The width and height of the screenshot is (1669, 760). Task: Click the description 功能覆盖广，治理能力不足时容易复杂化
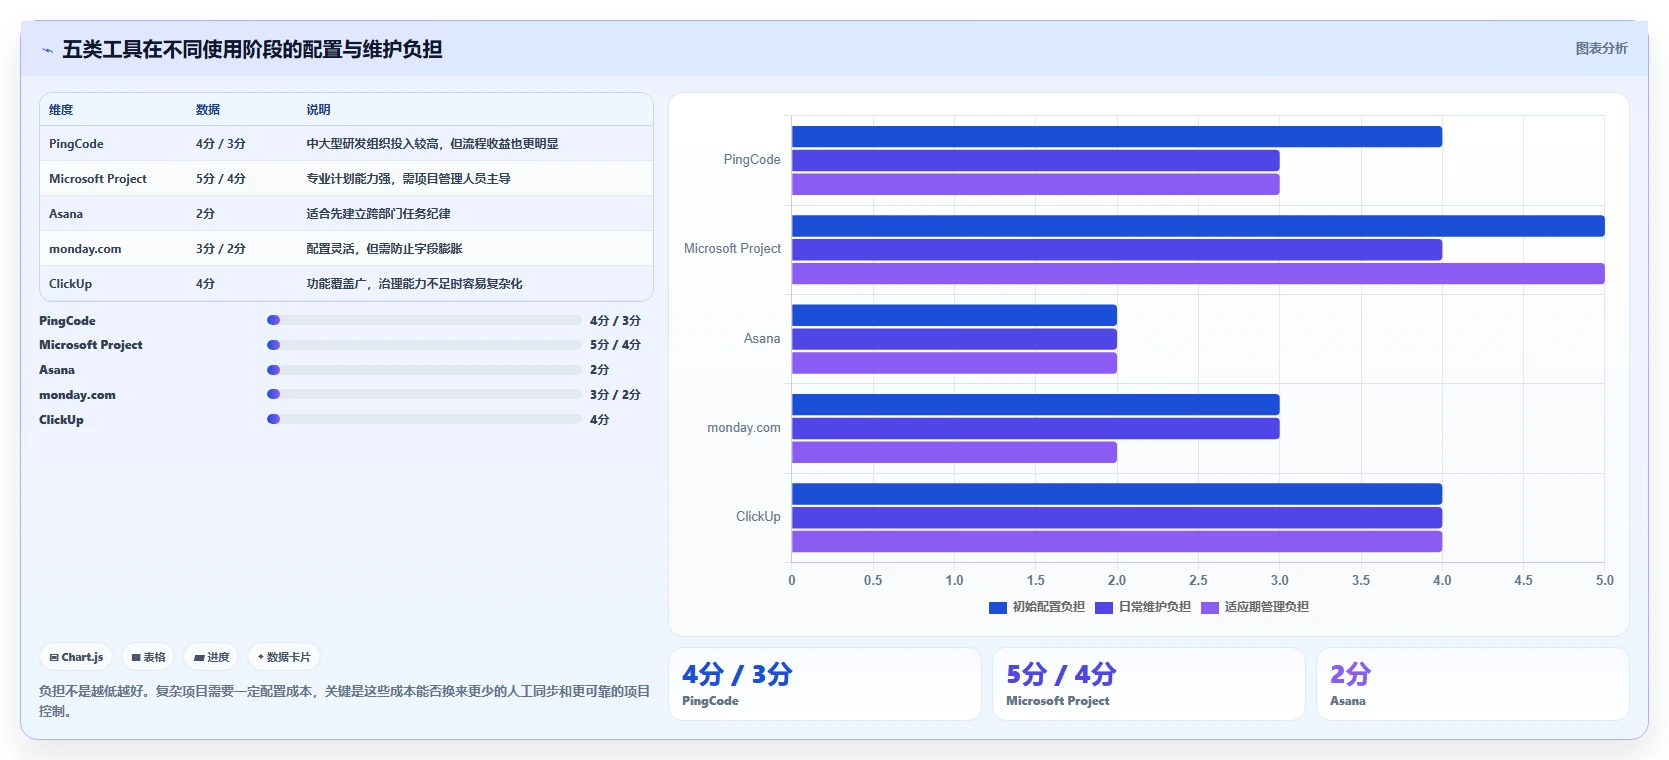pyautogui.click(x=414, y=284)
